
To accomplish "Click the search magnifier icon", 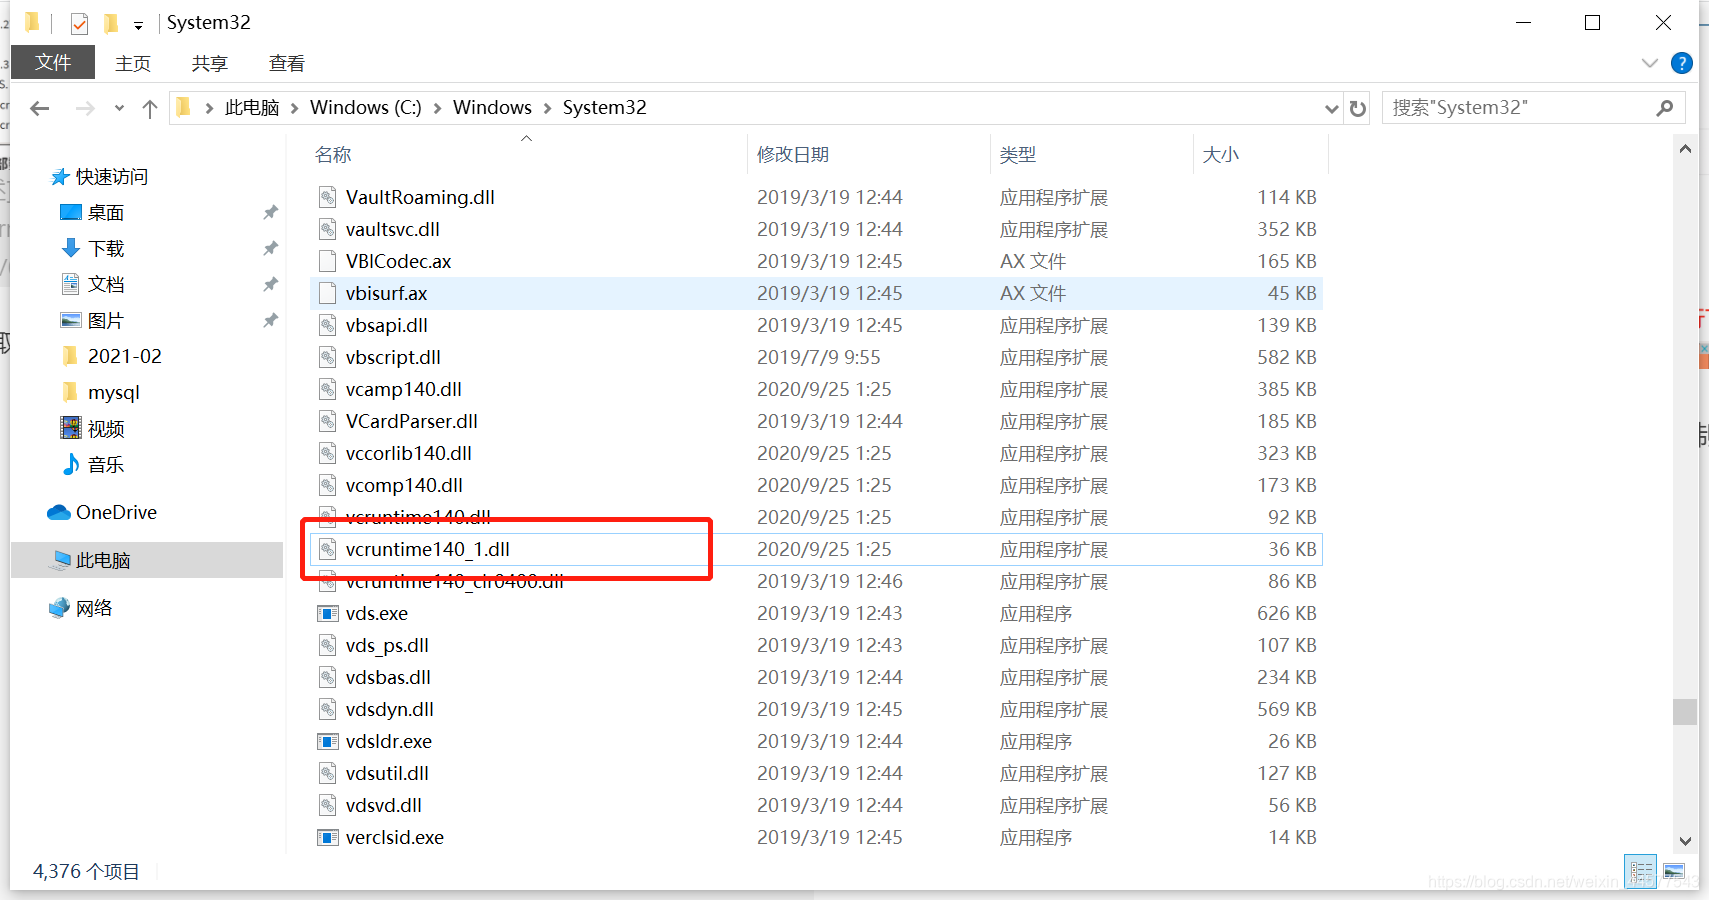I will (x=1664, y=108).
